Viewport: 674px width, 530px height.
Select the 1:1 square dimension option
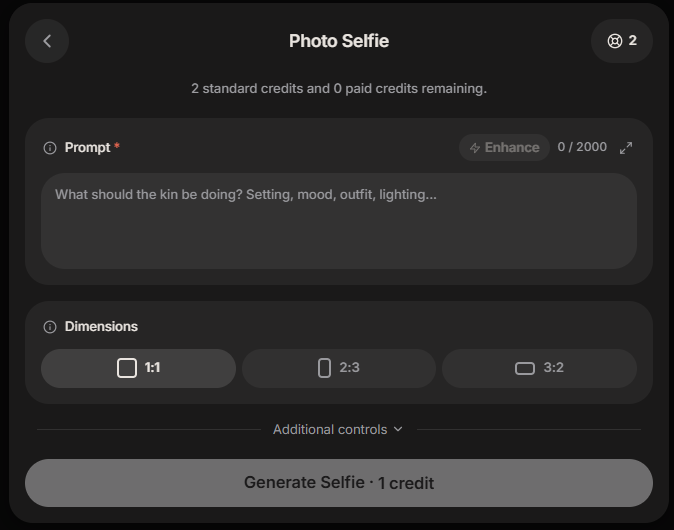pyautogui.click(x=138, y=368)
